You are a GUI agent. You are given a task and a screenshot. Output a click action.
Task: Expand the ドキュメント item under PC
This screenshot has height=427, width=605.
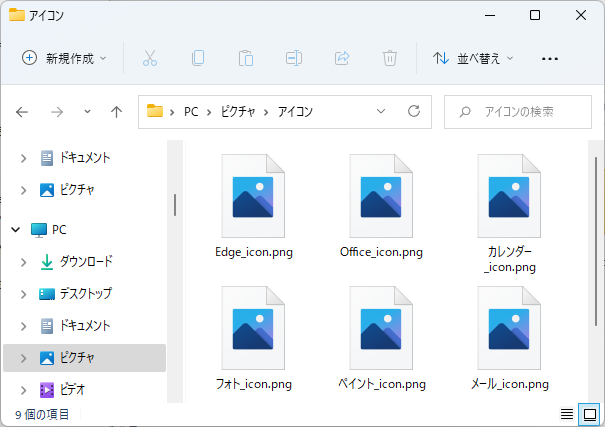coord(24,326)
